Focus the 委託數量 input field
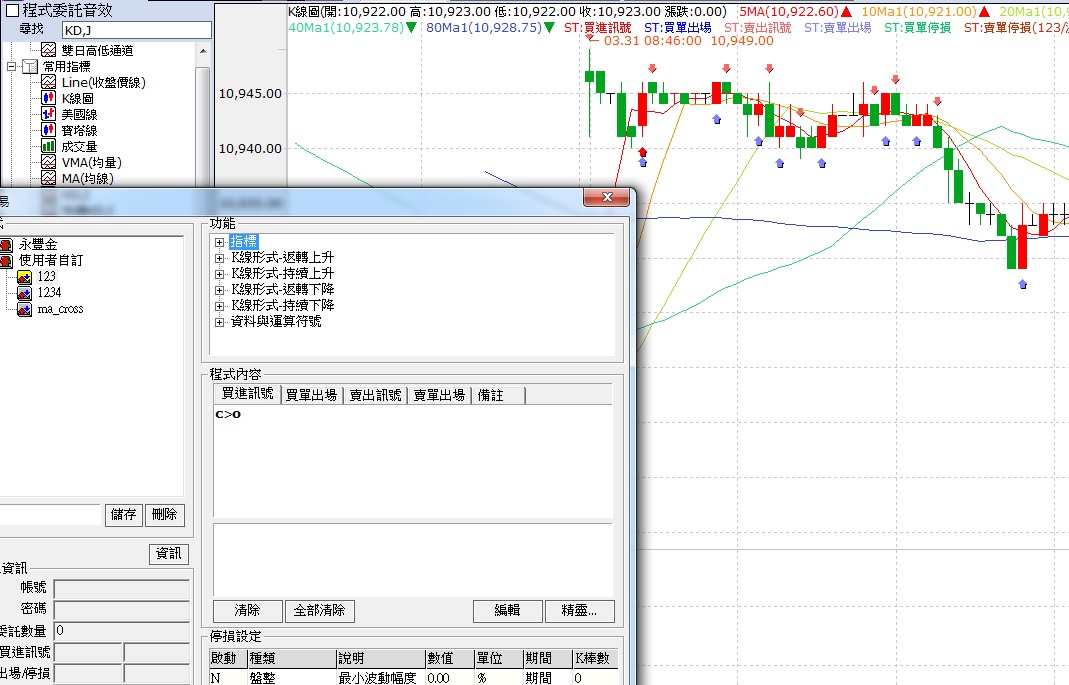1069x685 pixels. 121,630
